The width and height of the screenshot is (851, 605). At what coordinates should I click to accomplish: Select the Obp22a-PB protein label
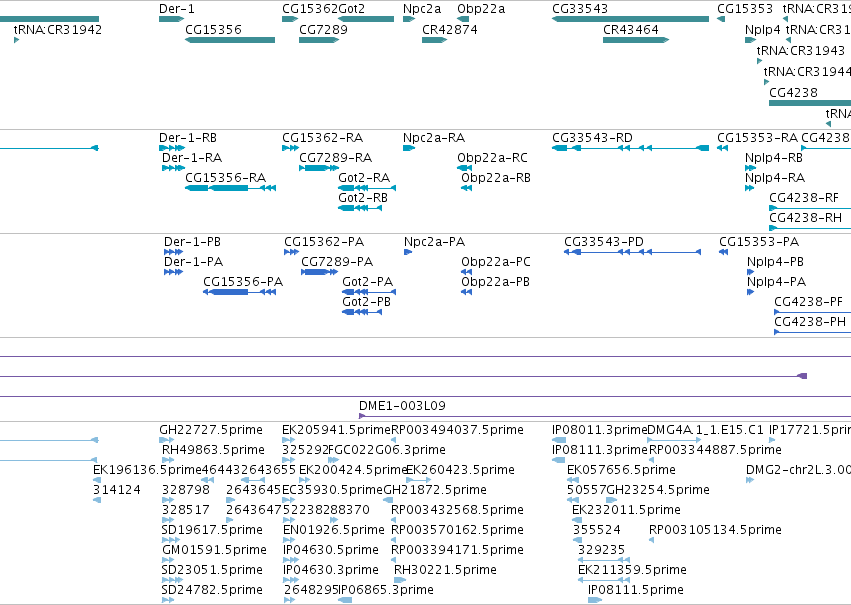click(495, 282)
